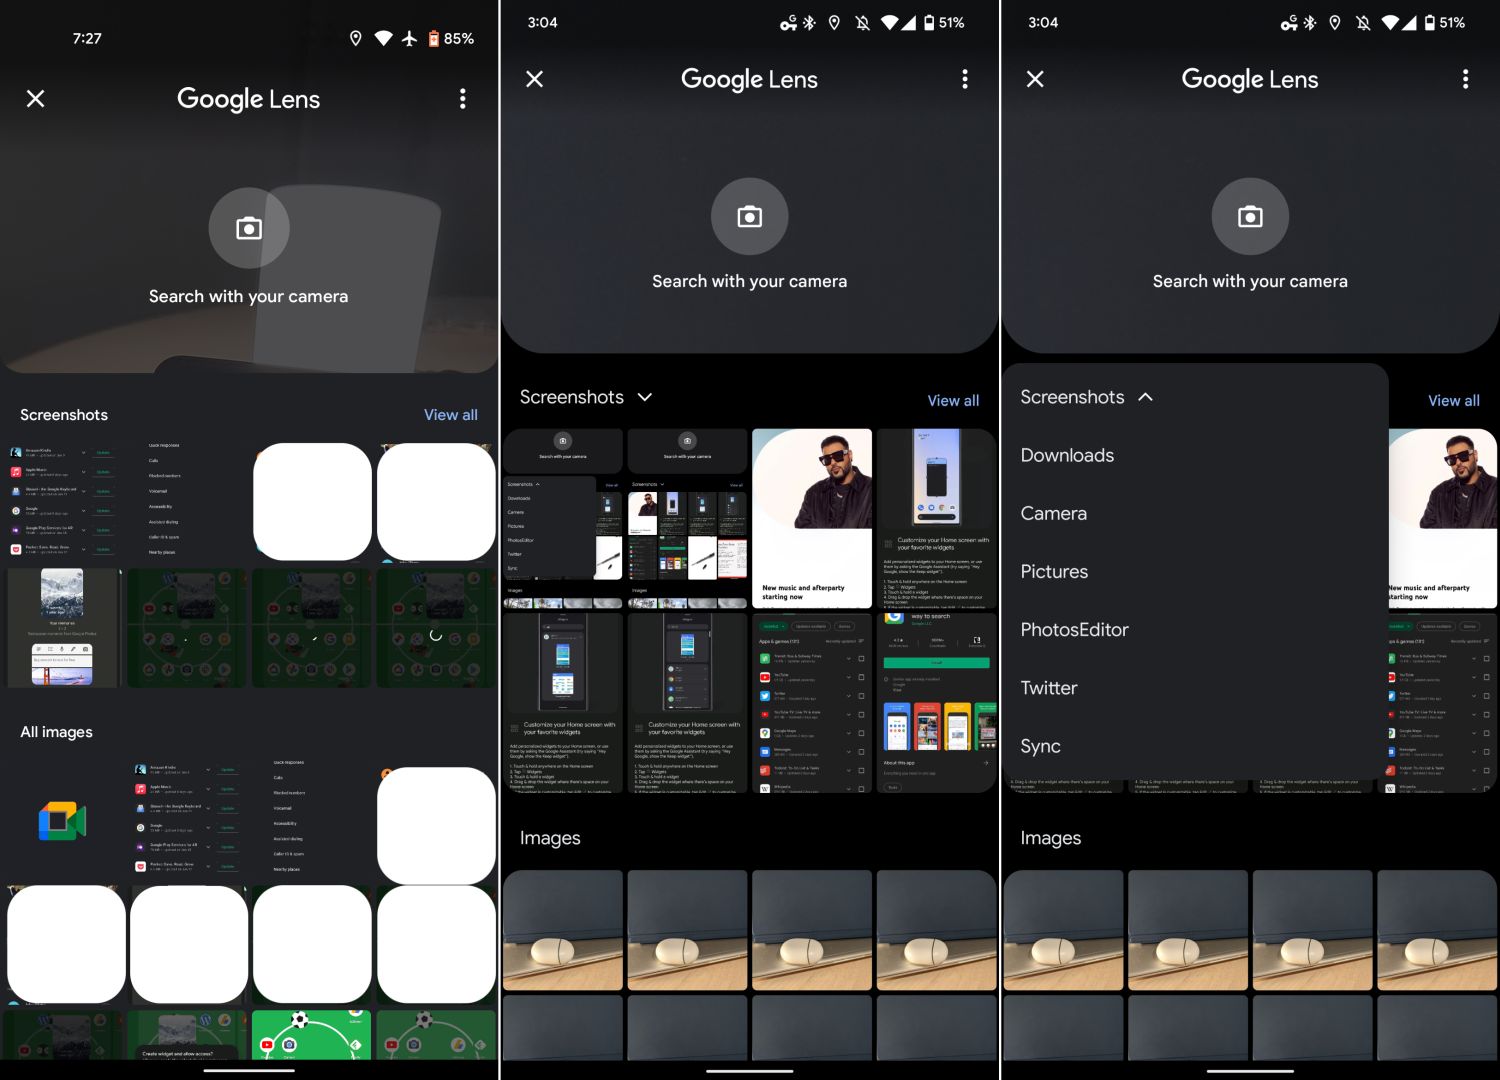The image size is (1500, 1080).
Task: Select Sync in the folder list
Action: point(1040,746)
